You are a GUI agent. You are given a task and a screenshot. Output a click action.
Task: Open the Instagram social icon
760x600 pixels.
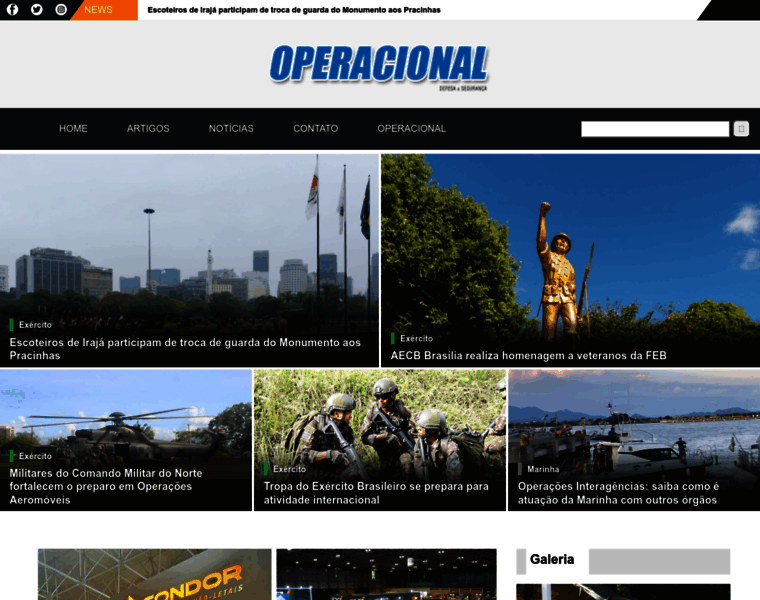point(61,10)
